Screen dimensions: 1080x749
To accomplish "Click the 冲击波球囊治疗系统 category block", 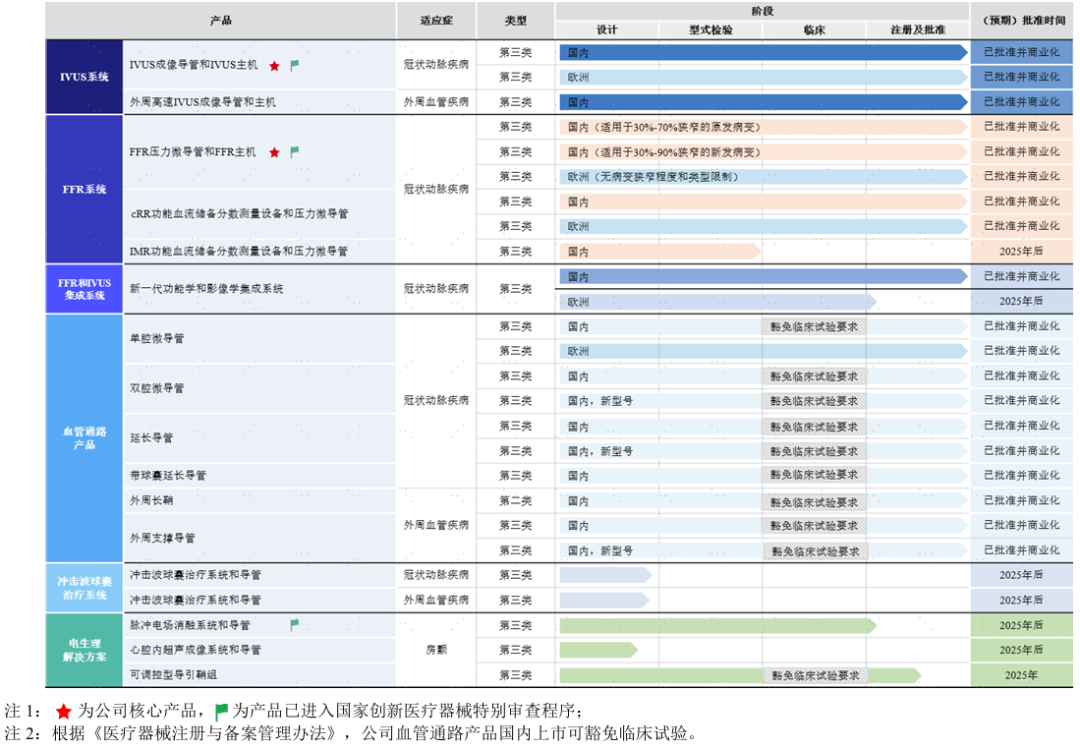I will [84, 588].
